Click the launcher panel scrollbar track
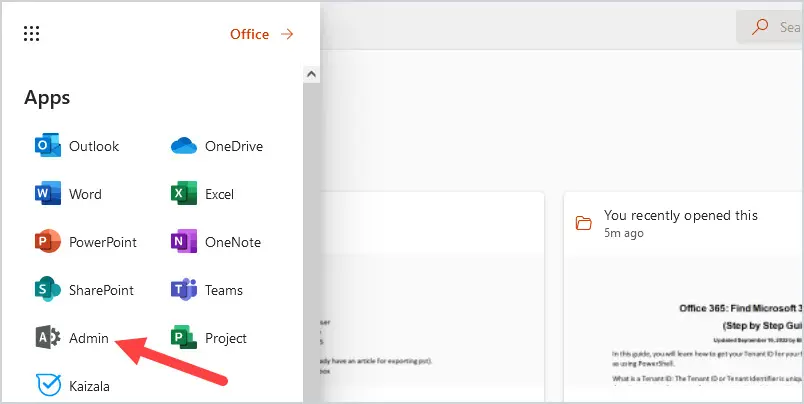The width and height of the screenshot is (804, 404). click(311, 241)
